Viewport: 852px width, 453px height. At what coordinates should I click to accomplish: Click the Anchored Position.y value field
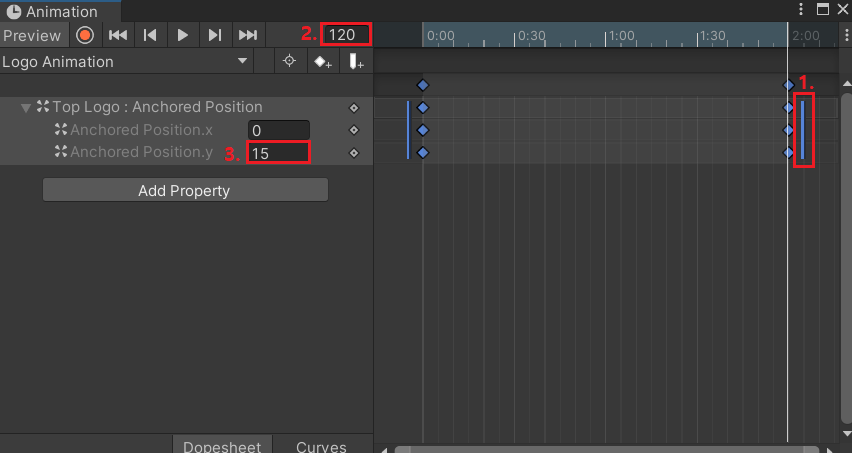point(279,153)
